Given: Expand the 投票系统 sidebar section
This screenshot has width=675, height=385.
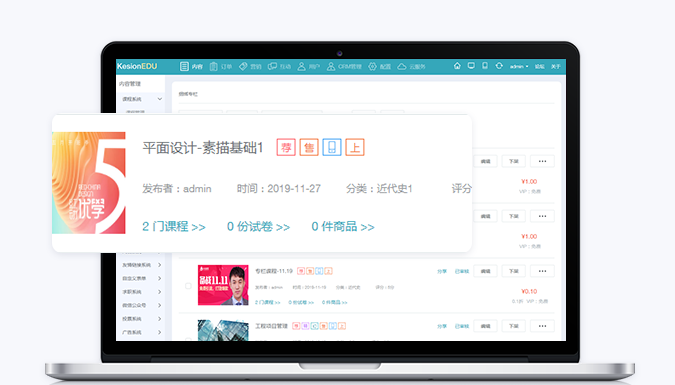Looking at the screenshot, I should [160, 319].
